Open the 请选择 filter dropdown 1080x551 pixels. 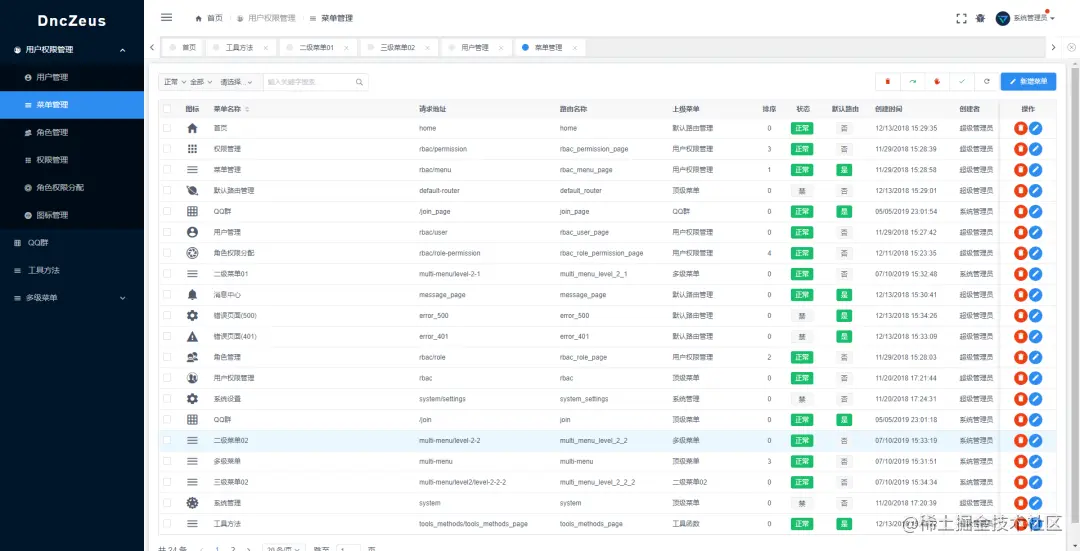(236, 82)
